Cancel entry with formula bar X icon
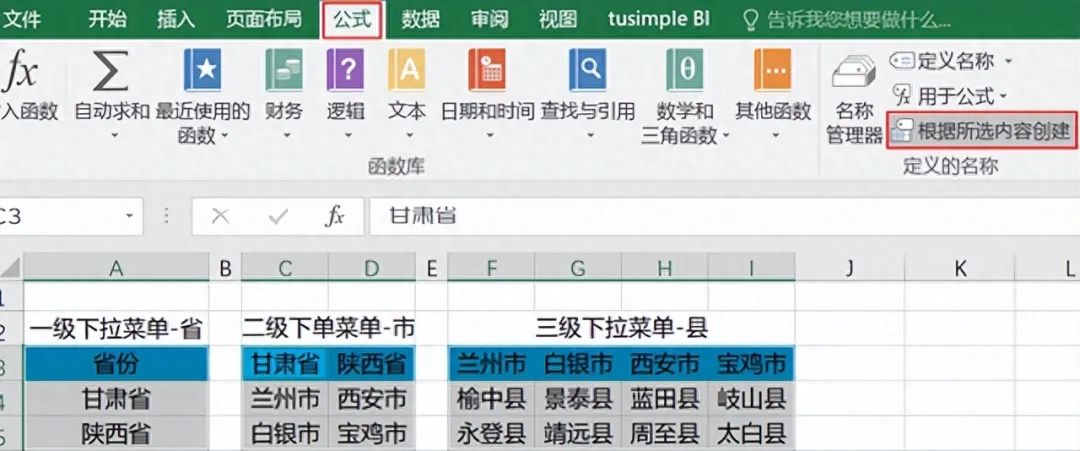Viewport: 1080px width, 451px height. click(220, 217)
